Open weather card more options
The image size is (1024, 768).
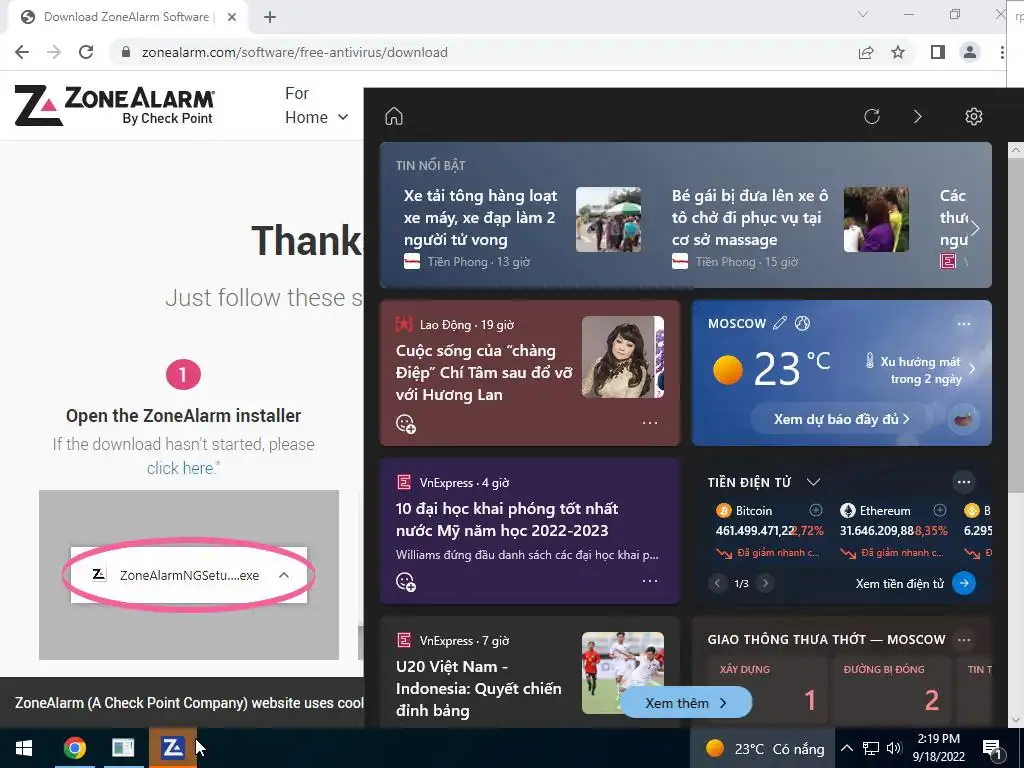[964, 323]
